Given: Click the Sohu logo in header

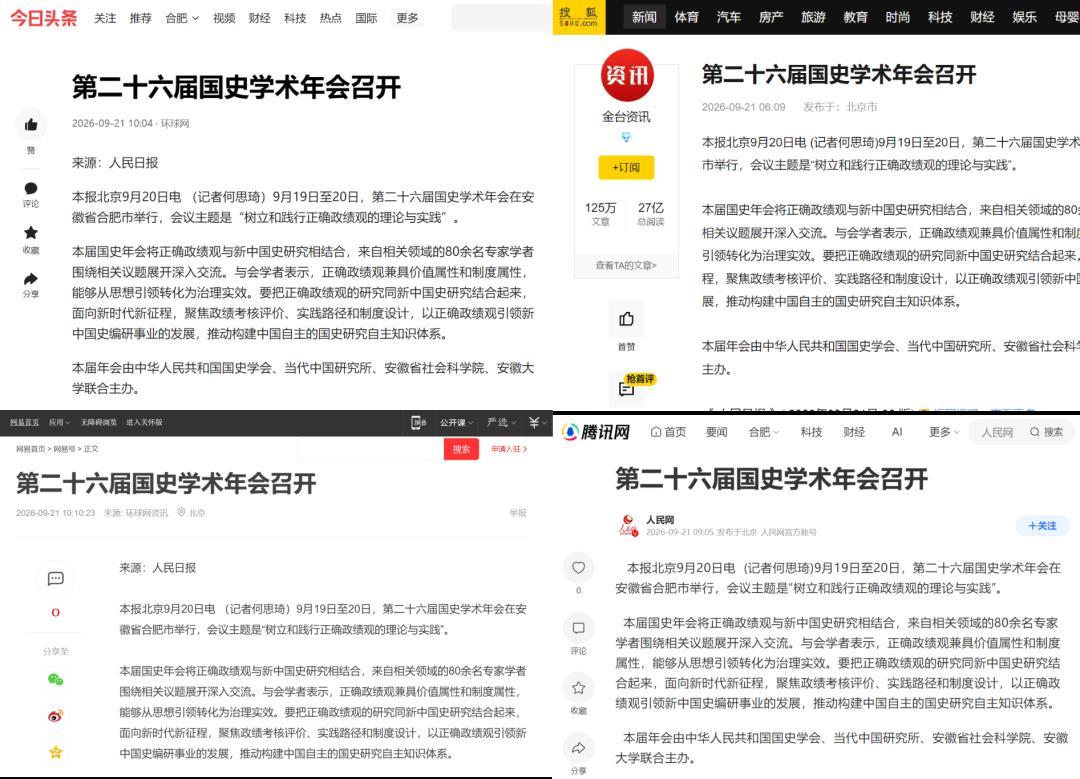Looking at the screenshot, I should (579, 17).
